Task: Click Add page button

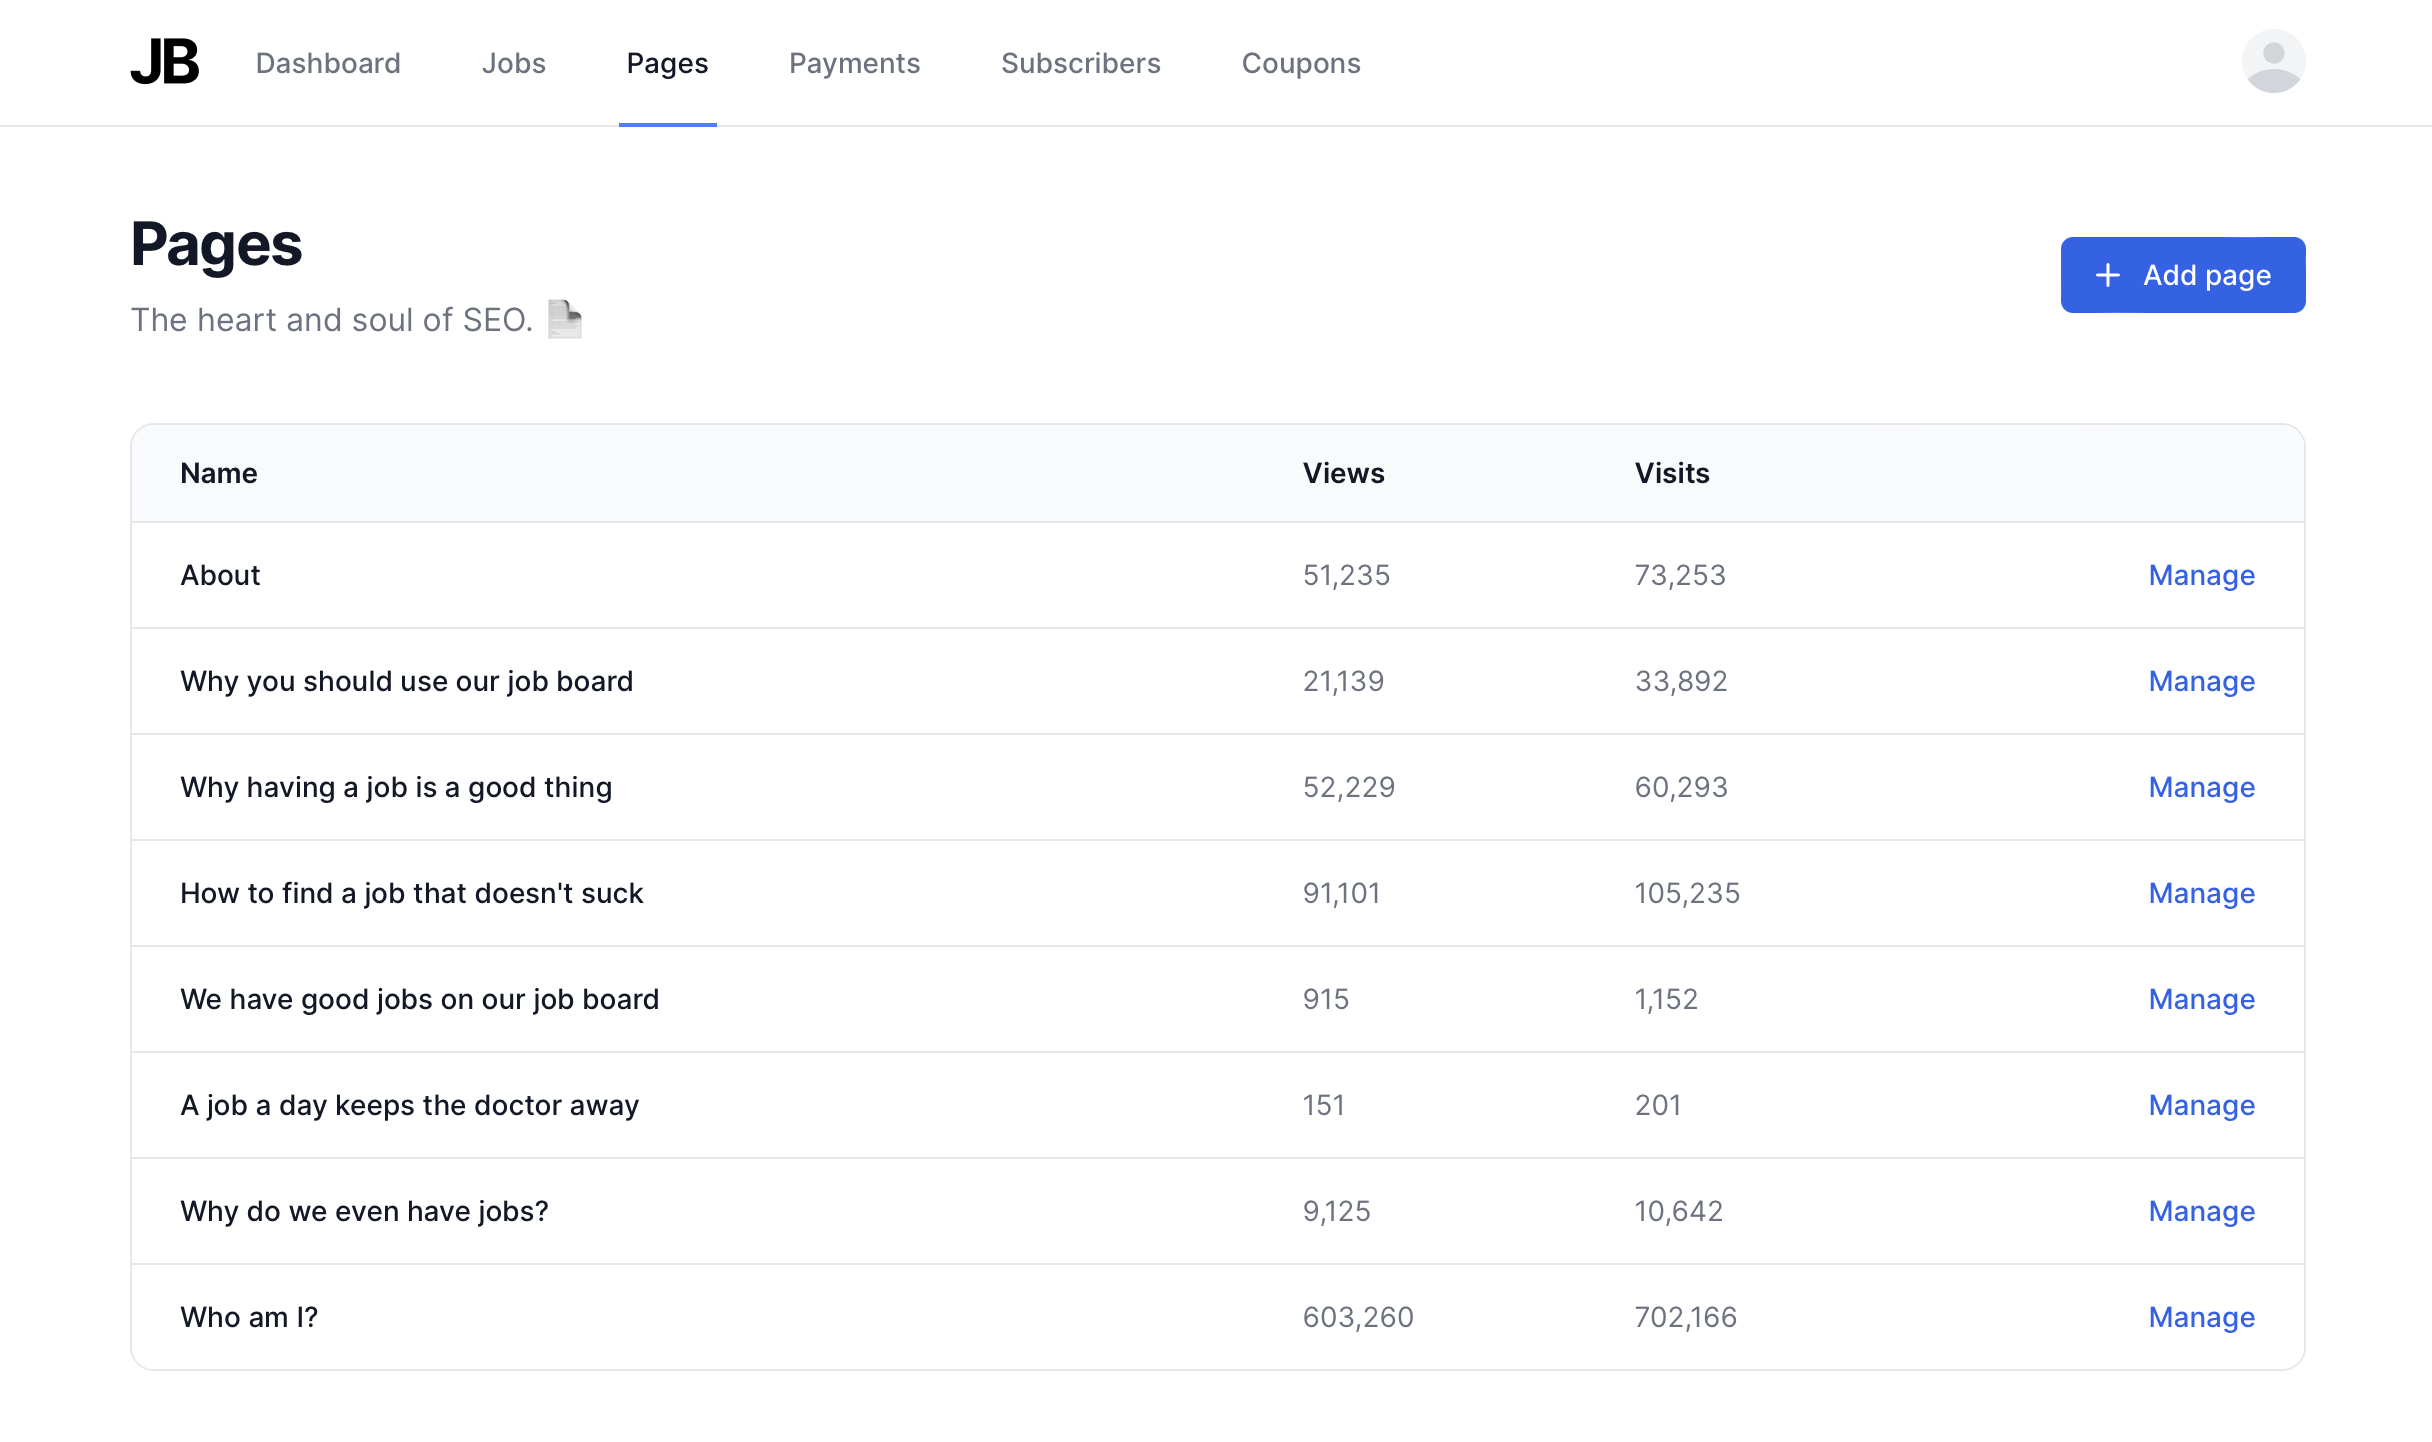Action: 2183,275
